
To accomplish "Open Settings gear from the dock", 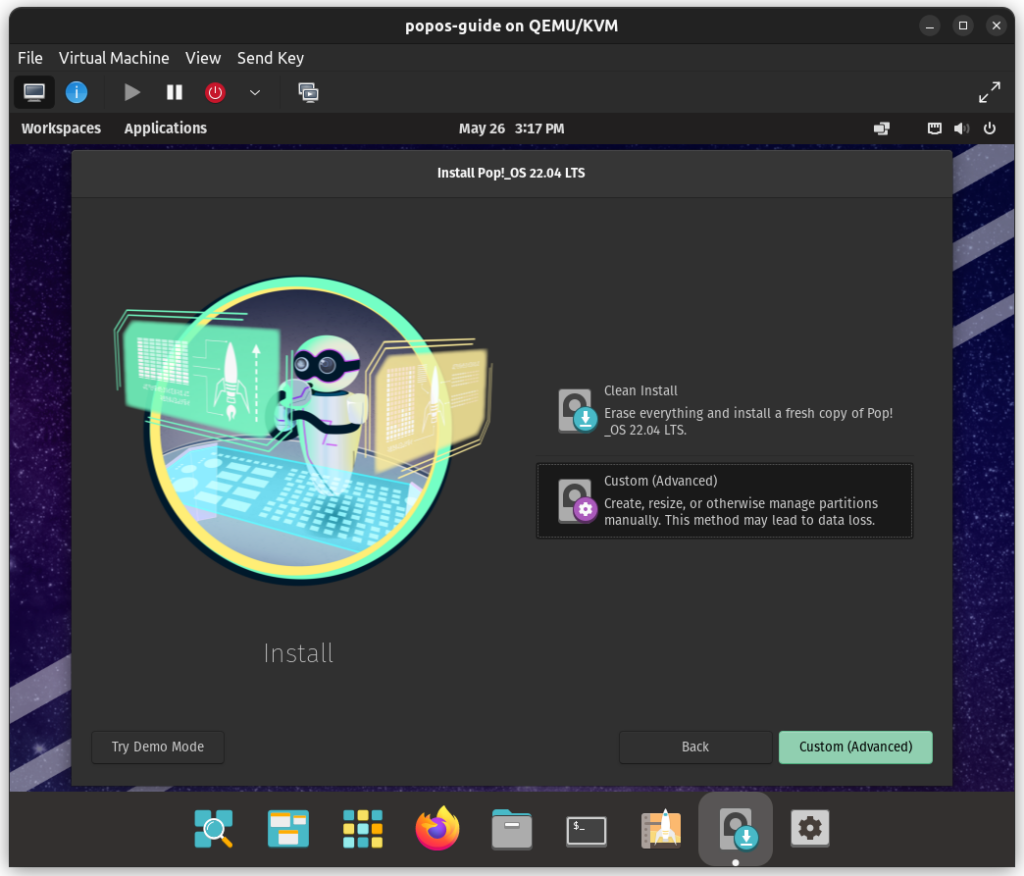I will point(810,828).
